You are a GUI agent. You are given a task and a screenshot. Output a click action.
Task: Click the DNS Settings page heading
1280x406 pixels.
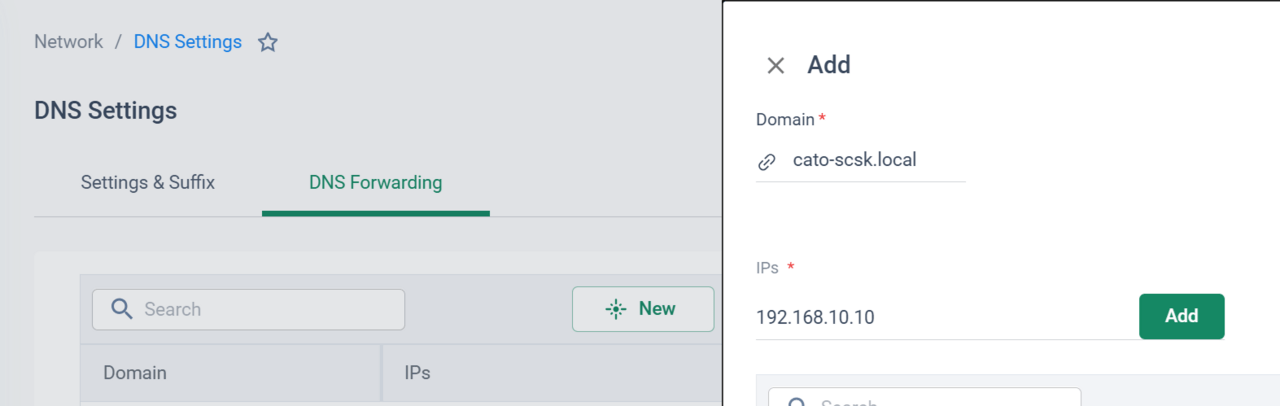(x=105, y=111)
